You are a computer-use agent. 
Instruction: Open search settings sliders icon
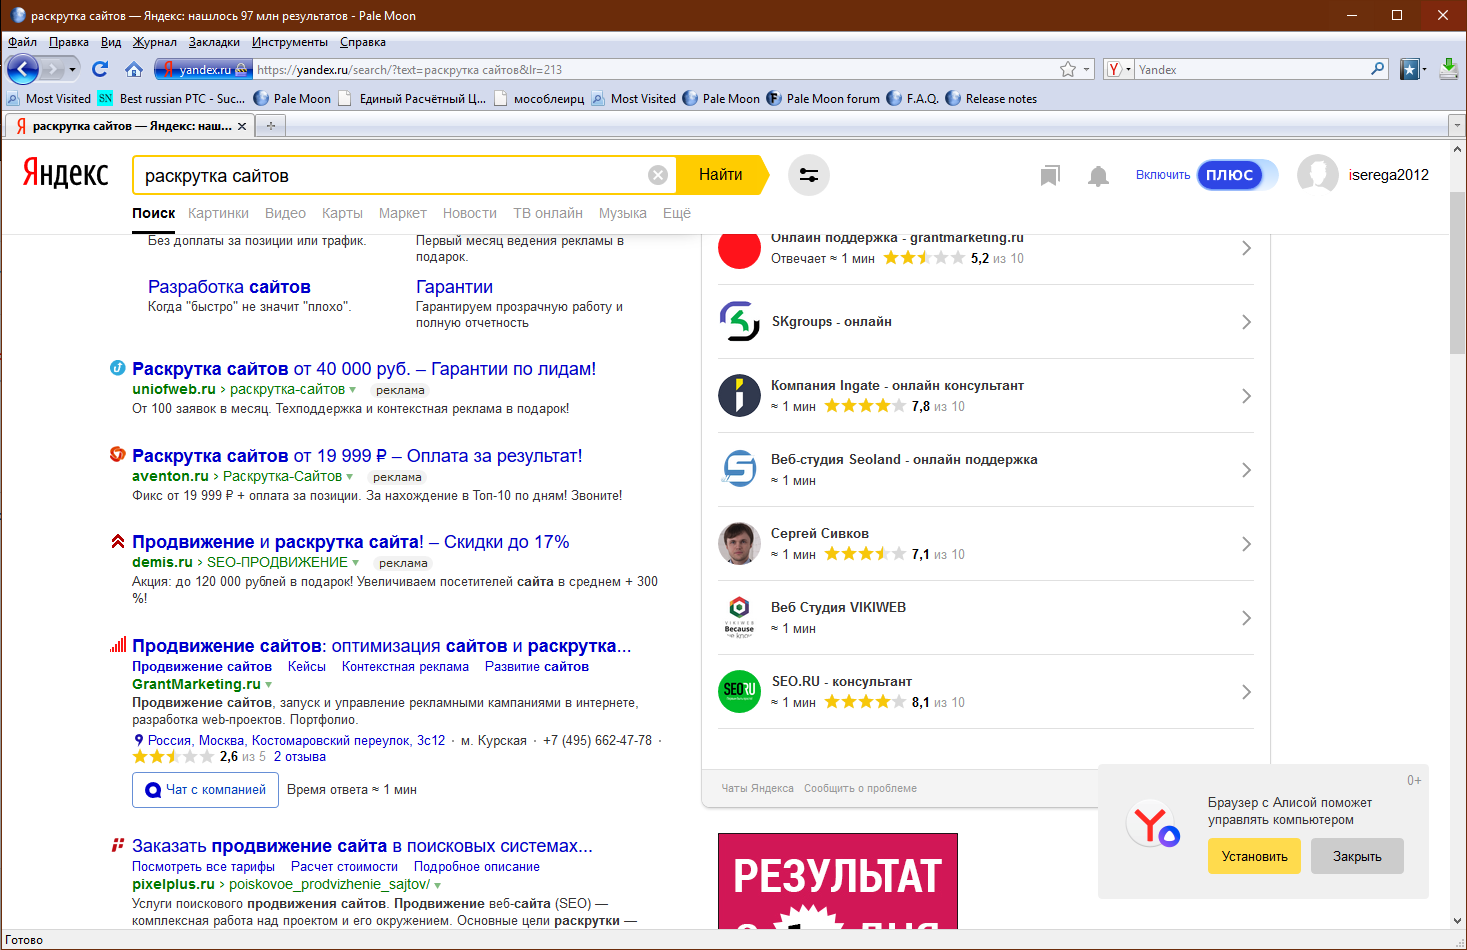809,175
